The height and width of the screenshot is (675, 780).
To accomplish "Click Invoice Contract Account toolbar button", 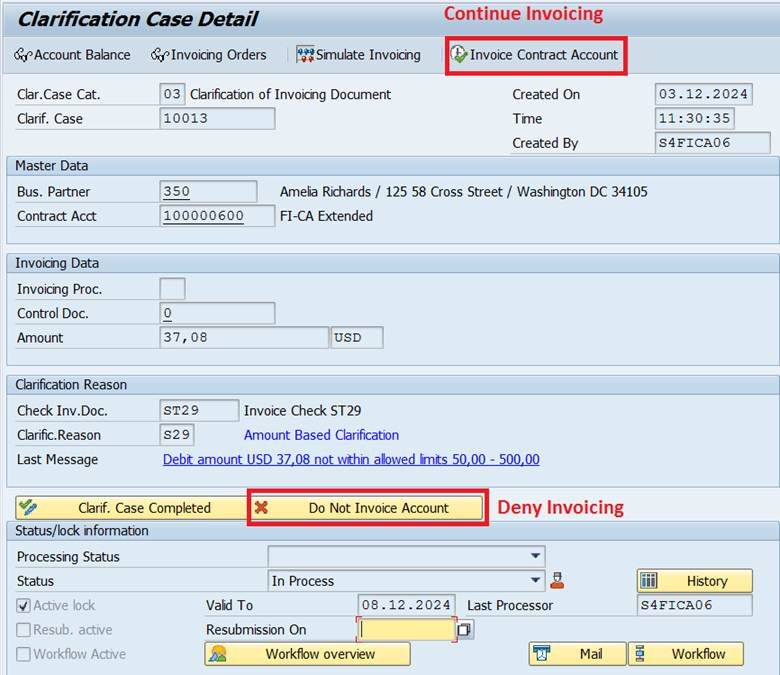I will pyautogui.click(x=535, y=55).
